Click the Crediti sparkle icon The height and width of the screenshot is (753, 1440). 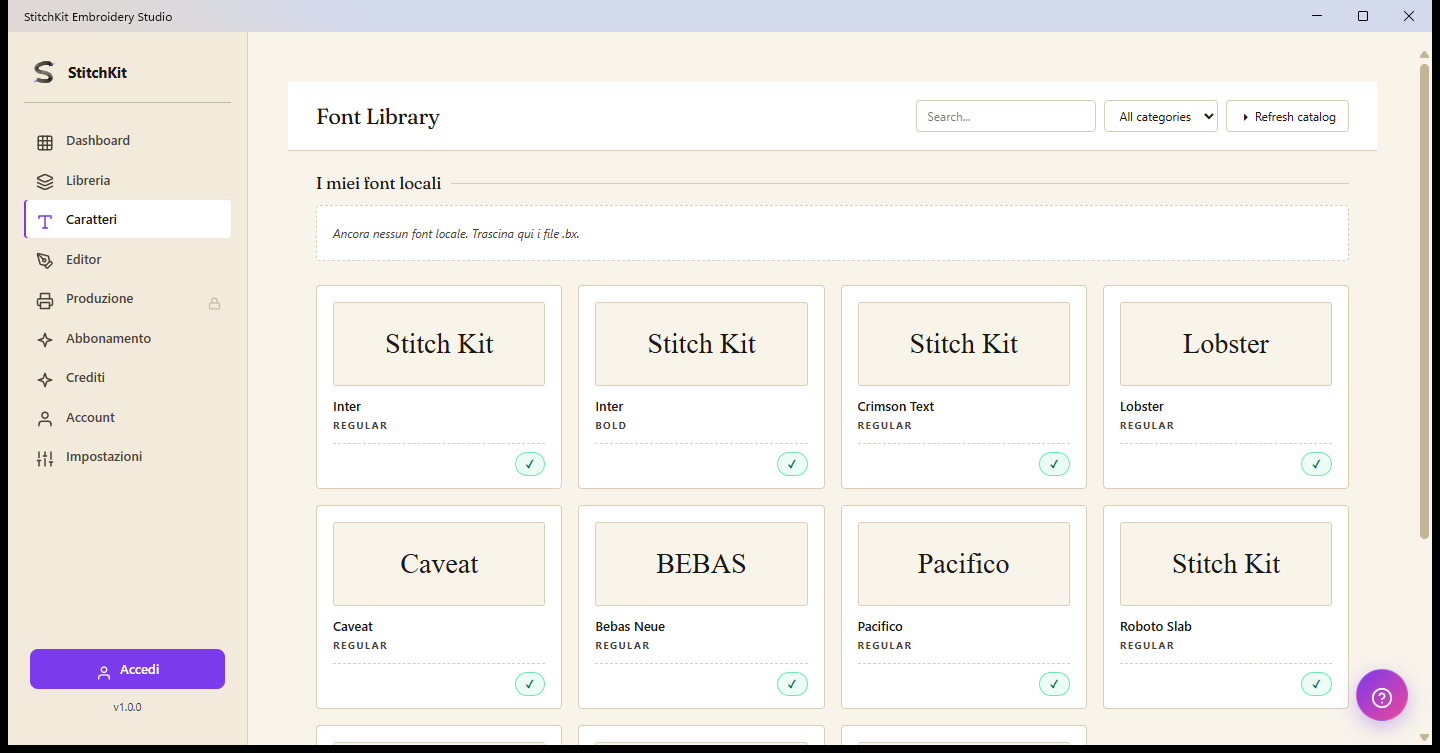[45, 379]
